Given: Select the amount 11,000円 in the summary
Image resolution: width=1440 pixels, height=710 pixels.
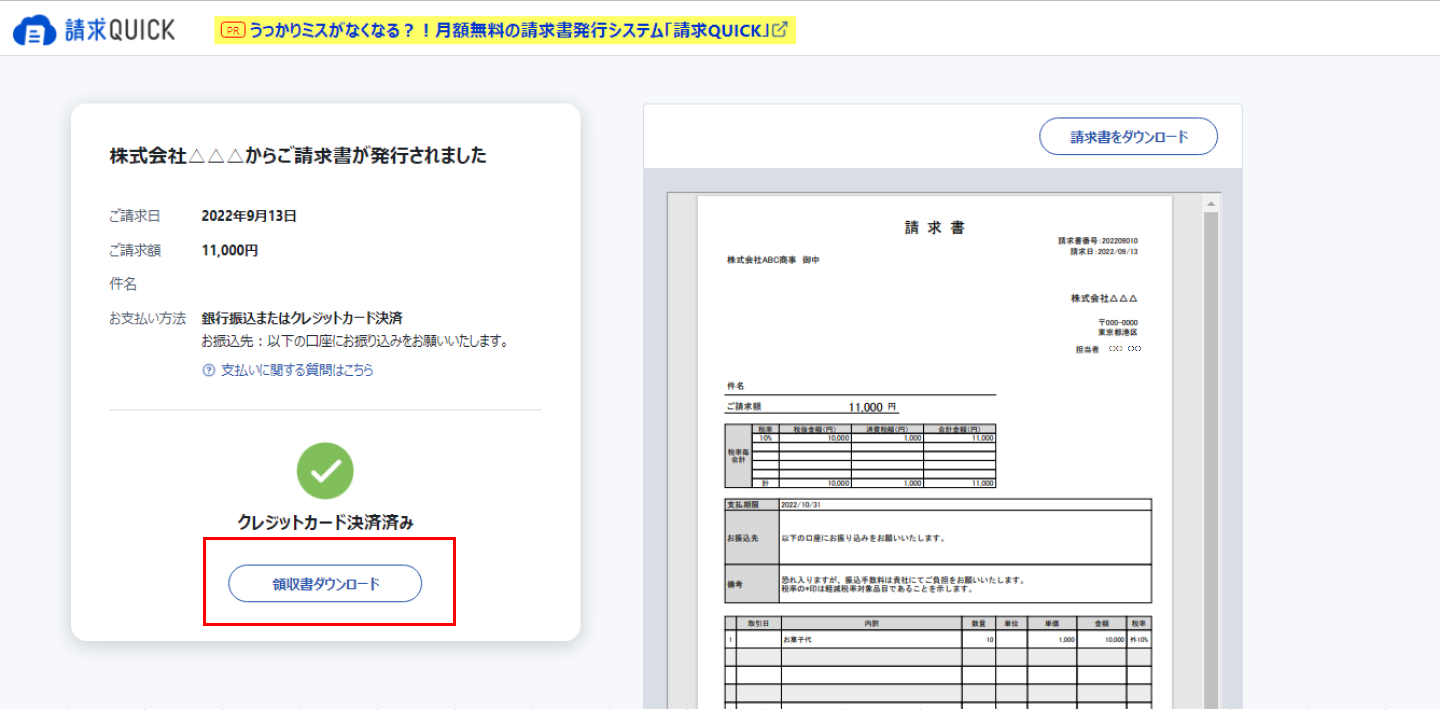Looking at the screenshot, I should click(x=229, y=250).
